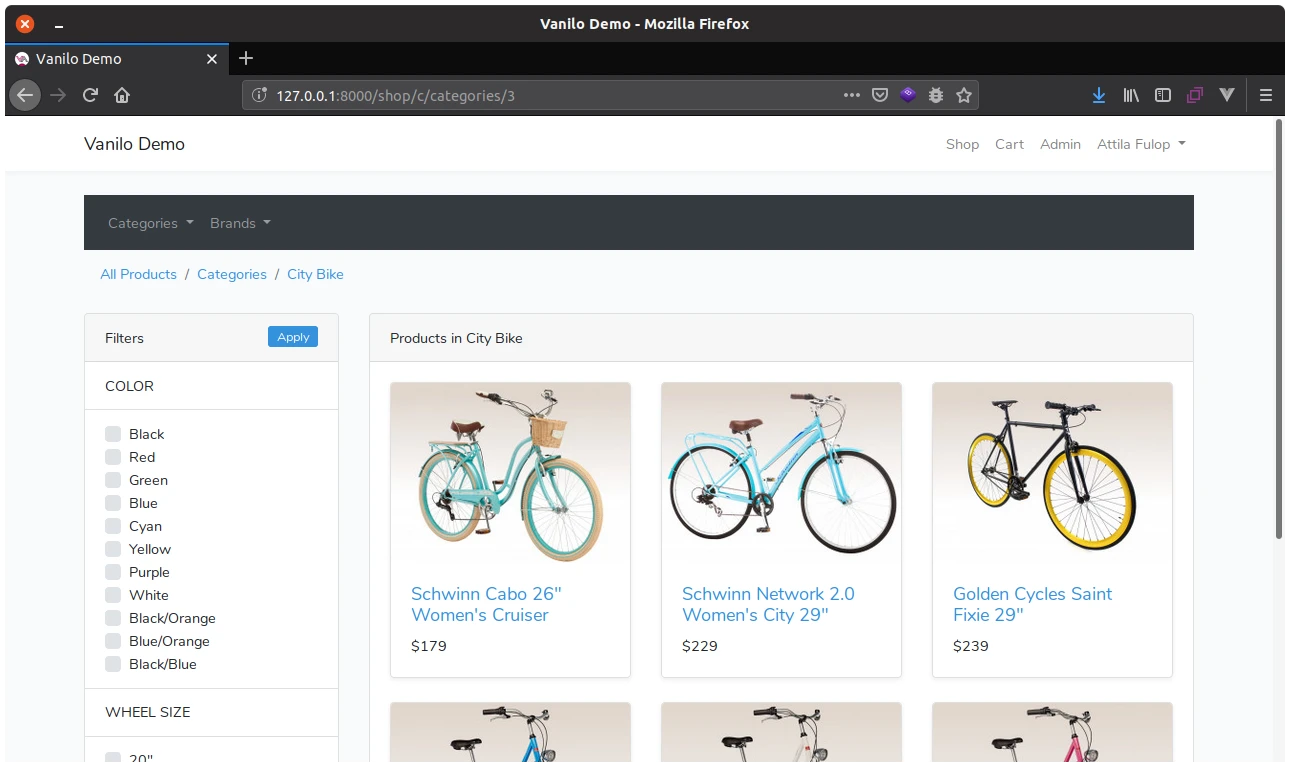Click the bug extension icon in address bar
Screen dimensions: 1294x771
(936, 95)
